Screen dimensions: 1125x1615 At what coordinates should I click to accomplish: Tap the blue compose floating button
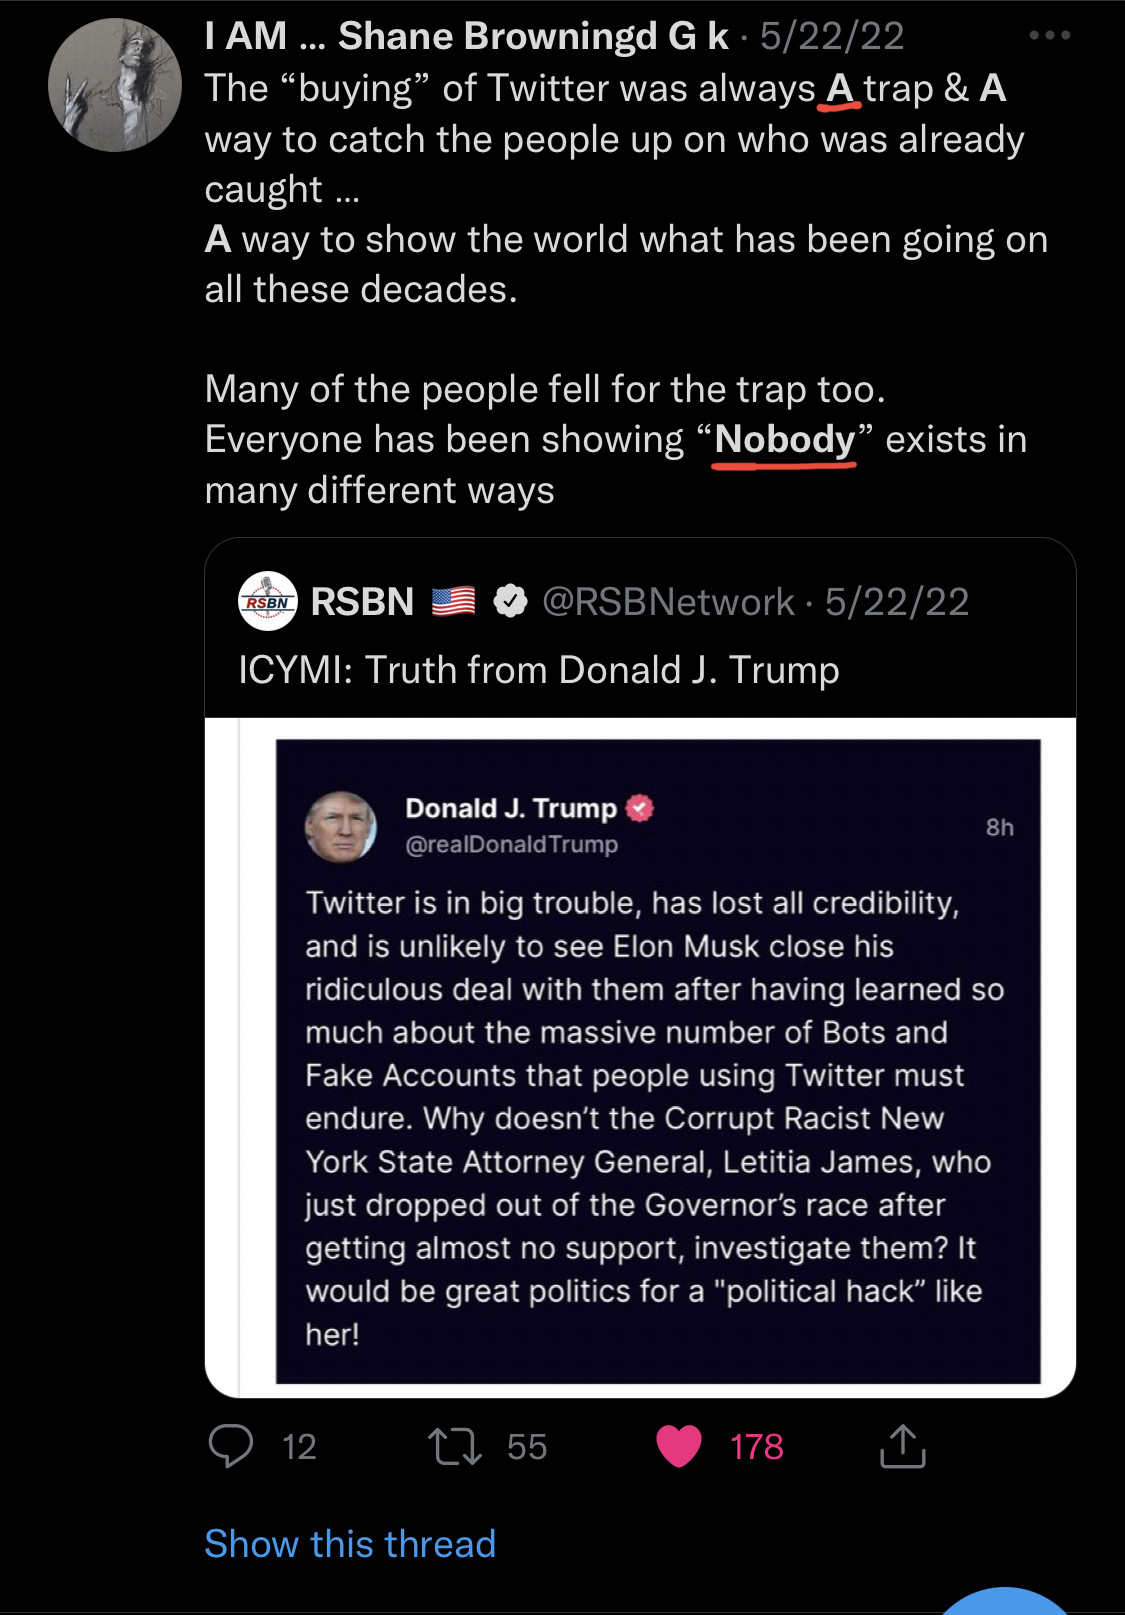pos(1005,1602)
